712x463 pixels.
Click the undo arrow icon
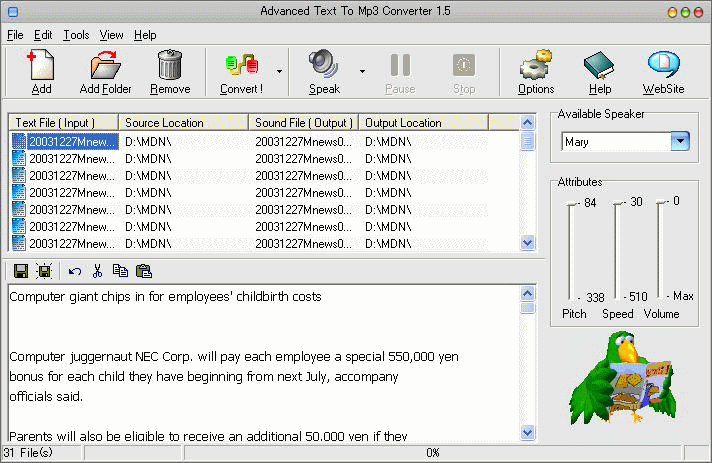[75, 271]
